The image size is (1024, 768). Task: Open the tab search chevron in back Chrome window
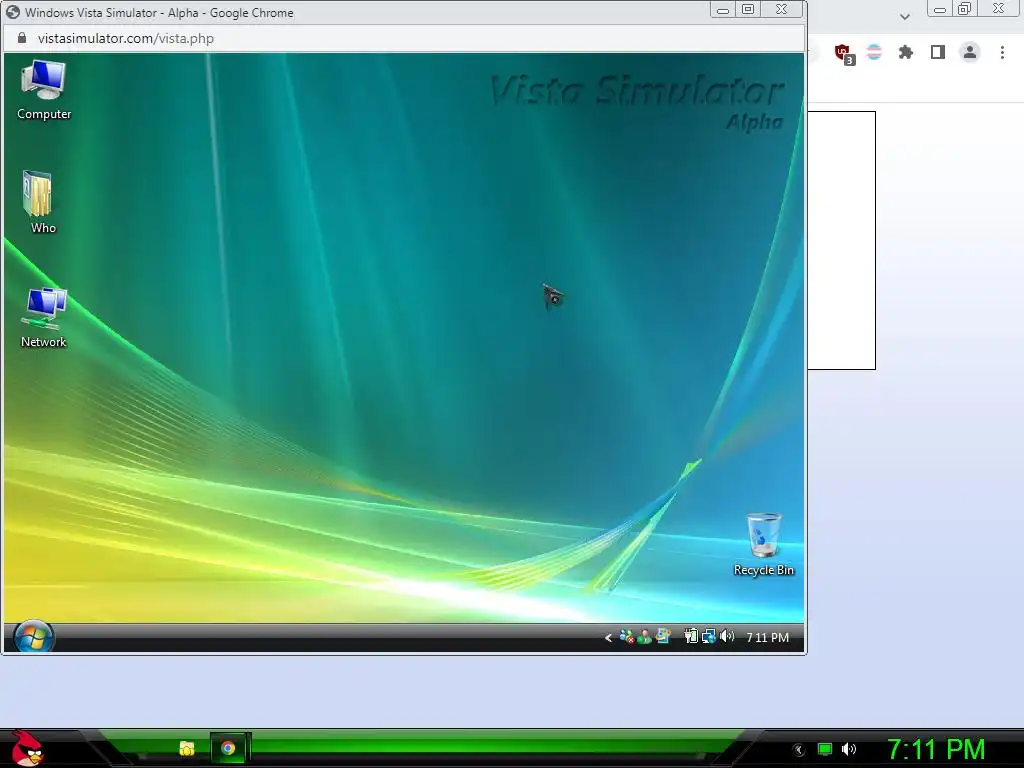click(x=904, y=17)
